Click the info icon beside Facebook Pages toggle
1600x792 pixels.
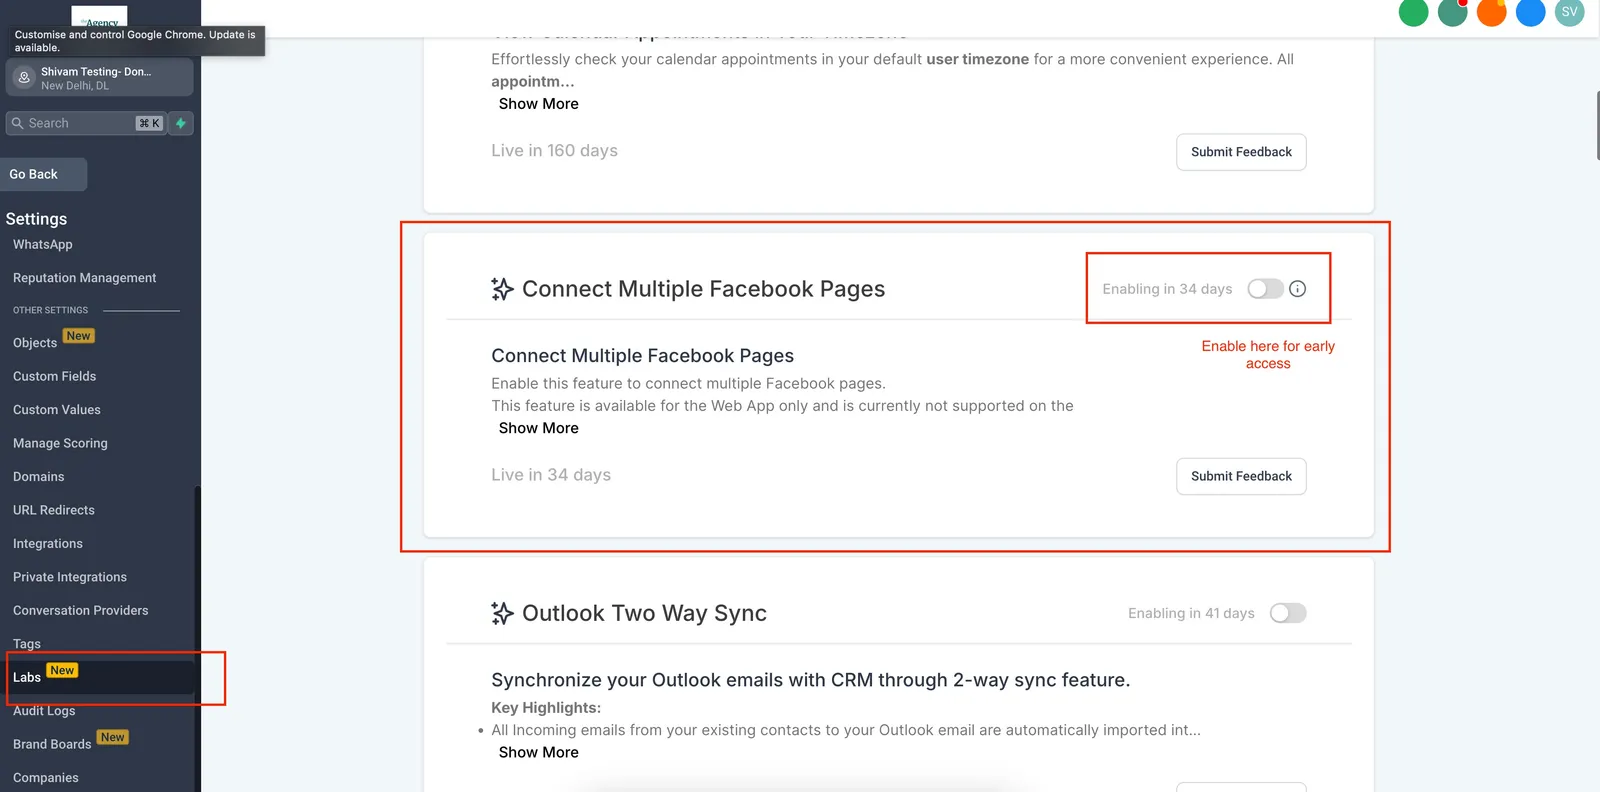[1297, 289]
